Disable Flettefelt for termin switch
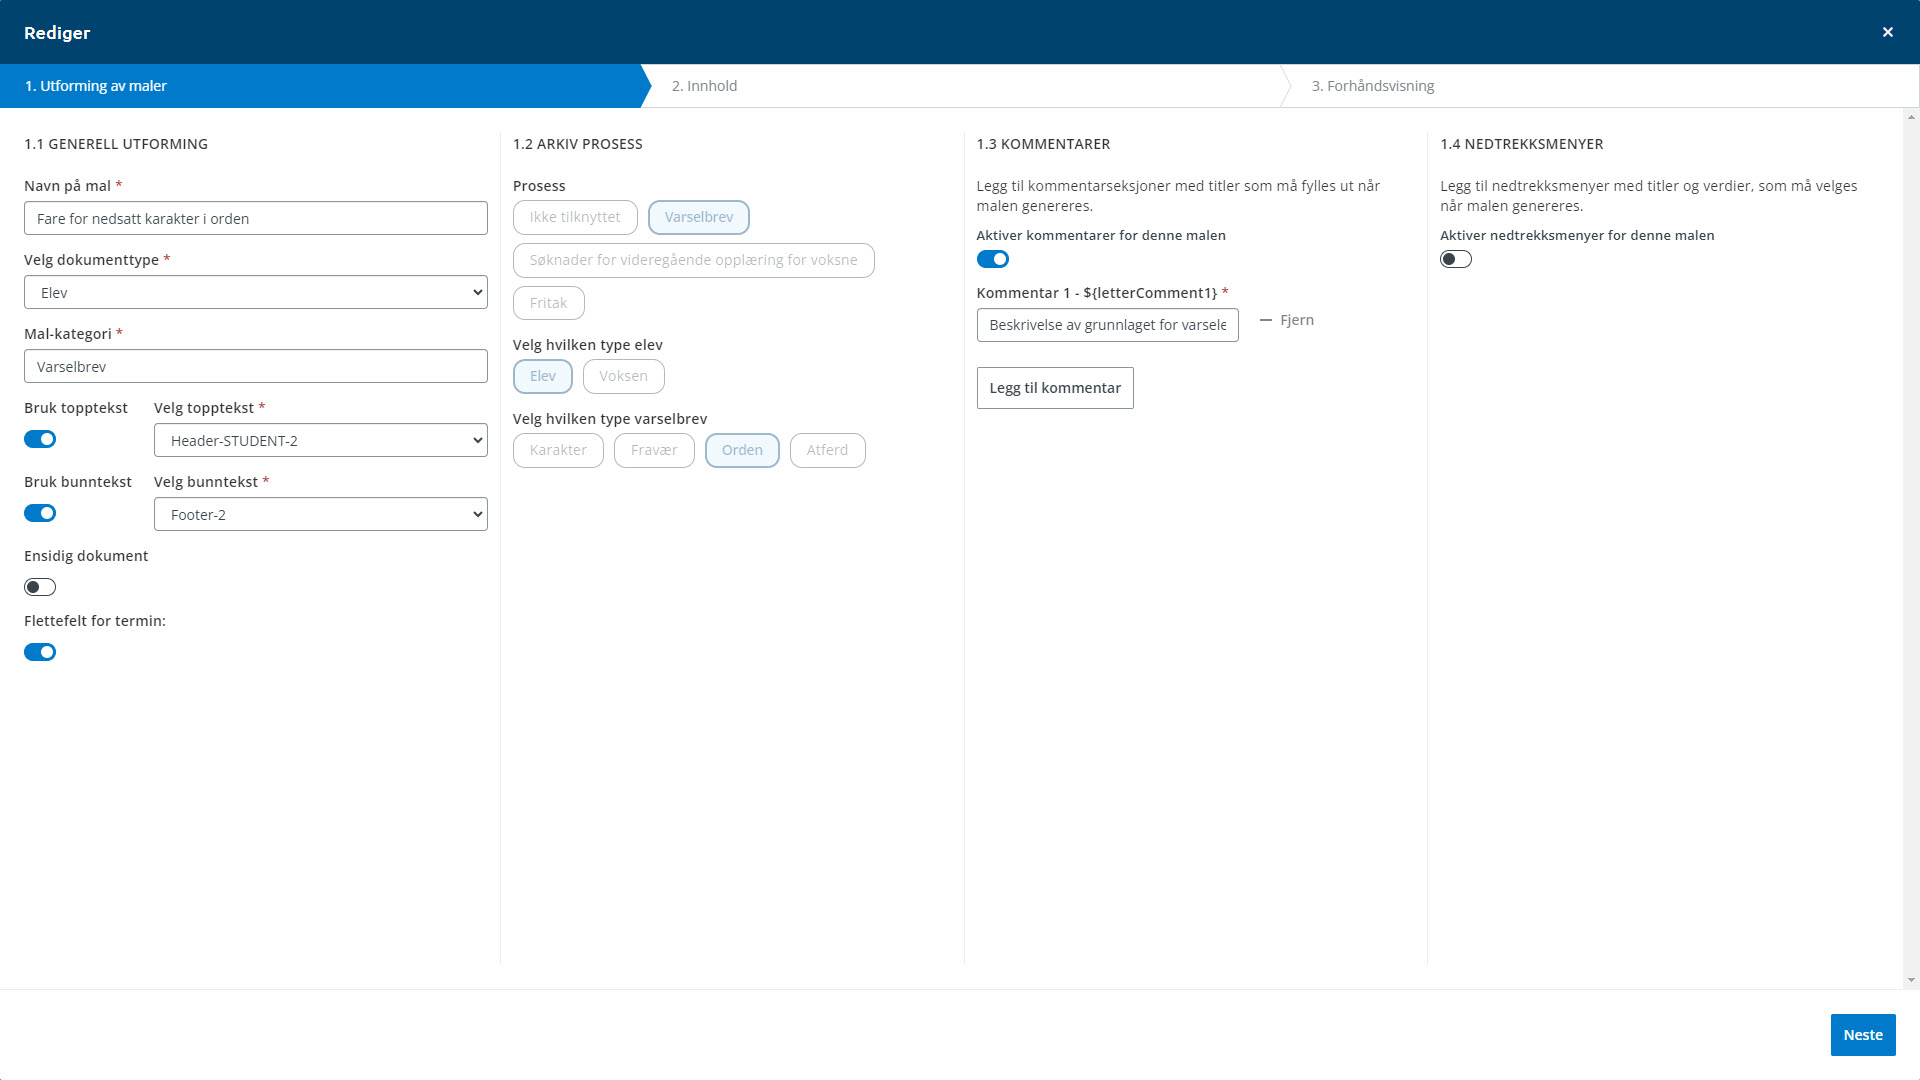 point(40,652)
